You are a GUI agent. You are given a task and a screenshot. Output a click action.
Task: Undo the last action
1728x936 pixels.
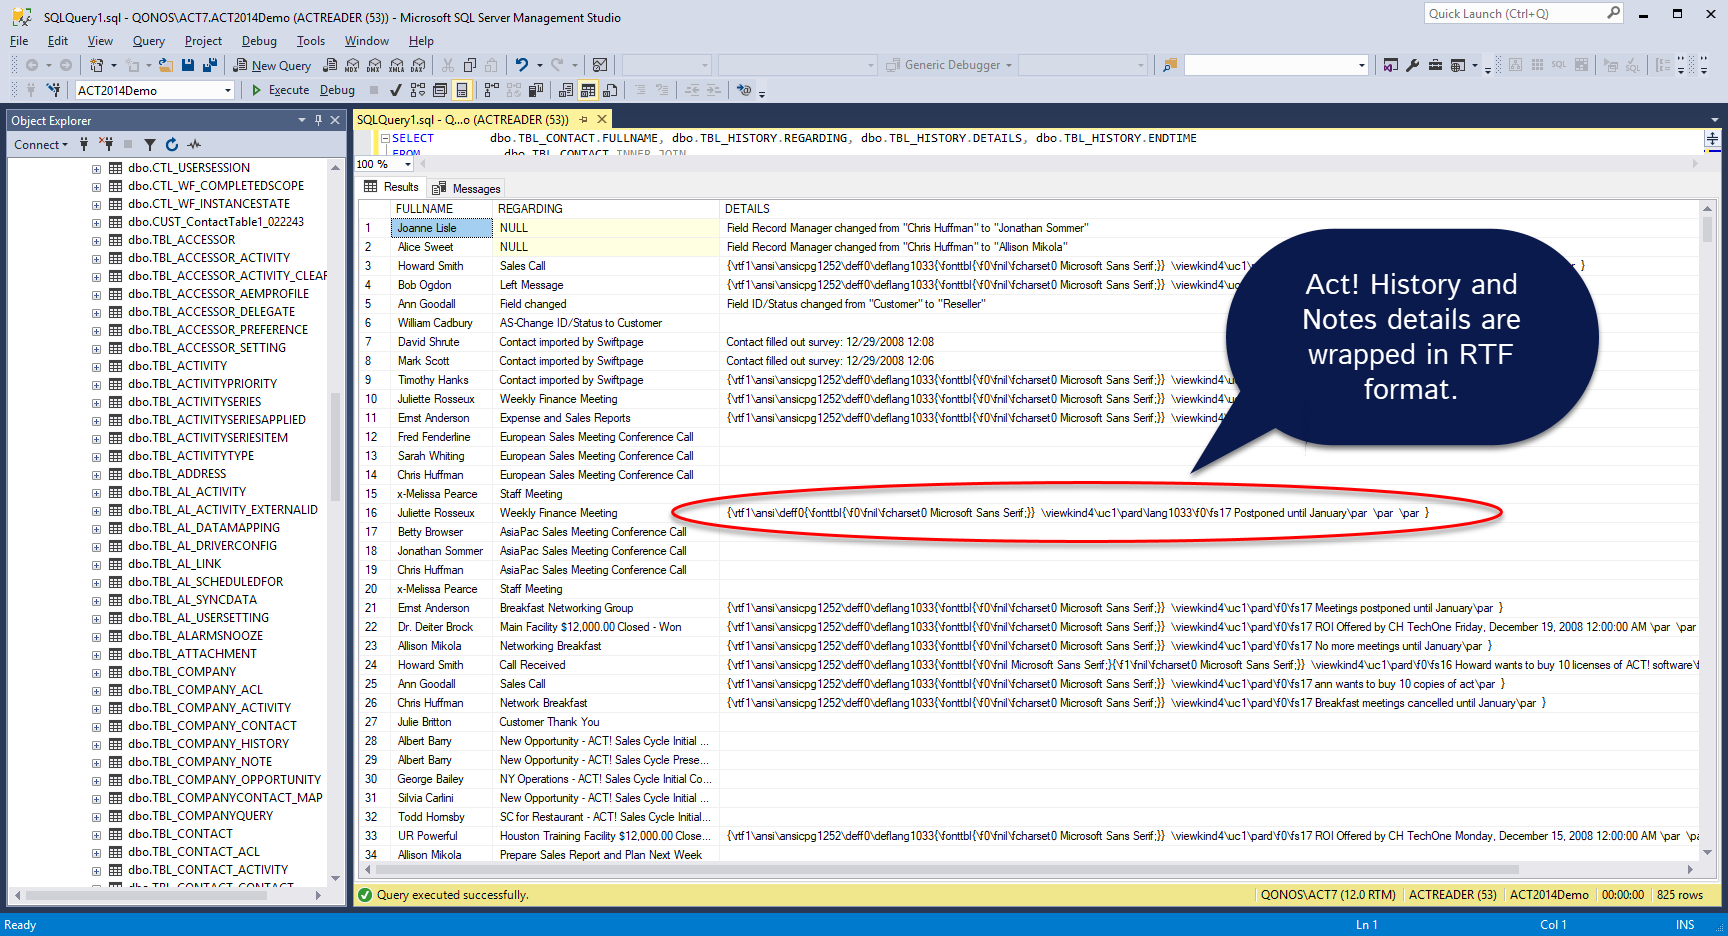coord(521,65)
